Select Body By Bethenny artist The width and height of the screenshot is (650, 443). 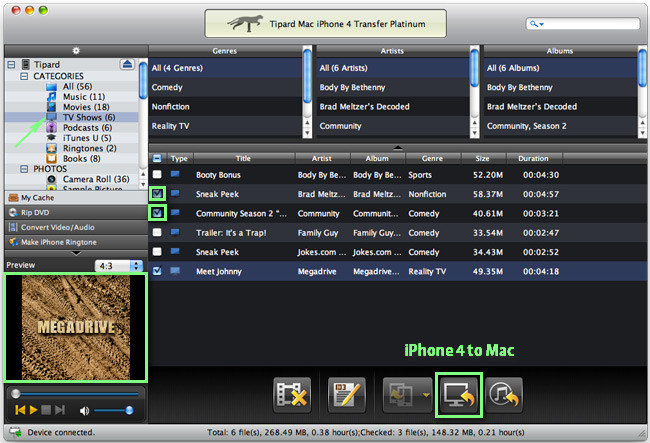click(393, 87)
